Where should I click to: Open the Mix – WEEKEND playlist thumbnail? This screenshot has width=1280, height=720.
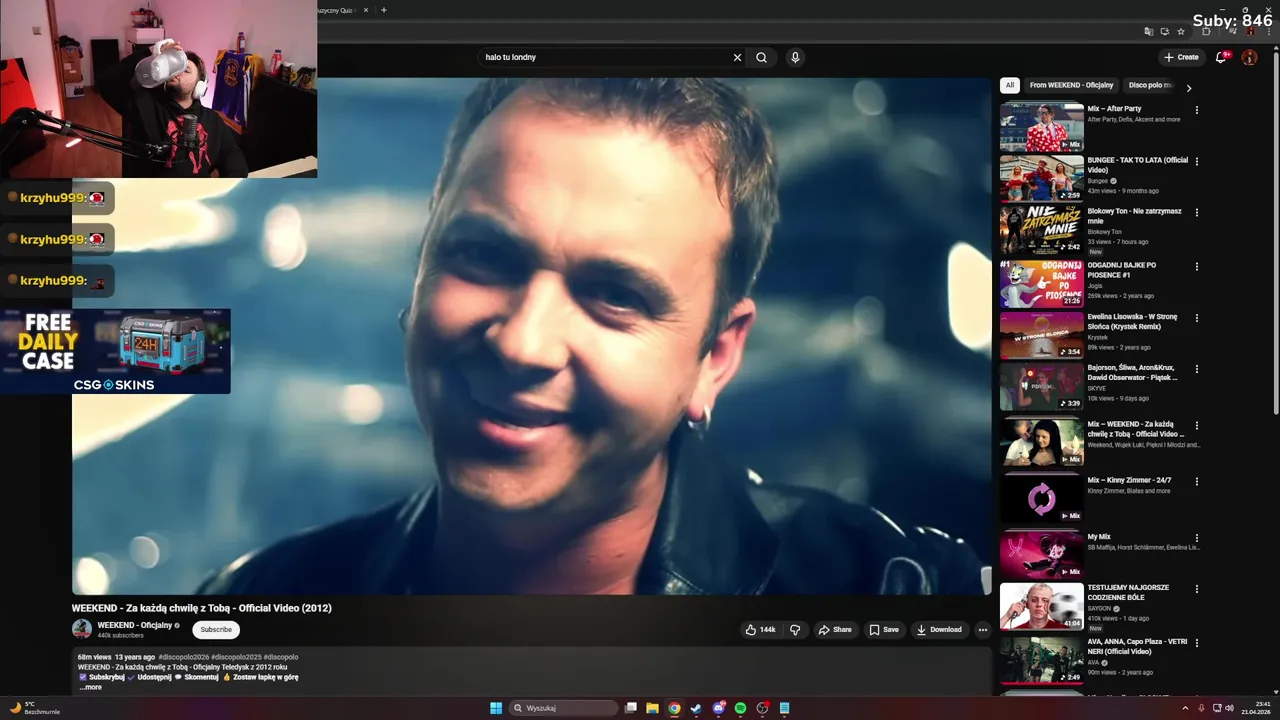(1041, 442)
